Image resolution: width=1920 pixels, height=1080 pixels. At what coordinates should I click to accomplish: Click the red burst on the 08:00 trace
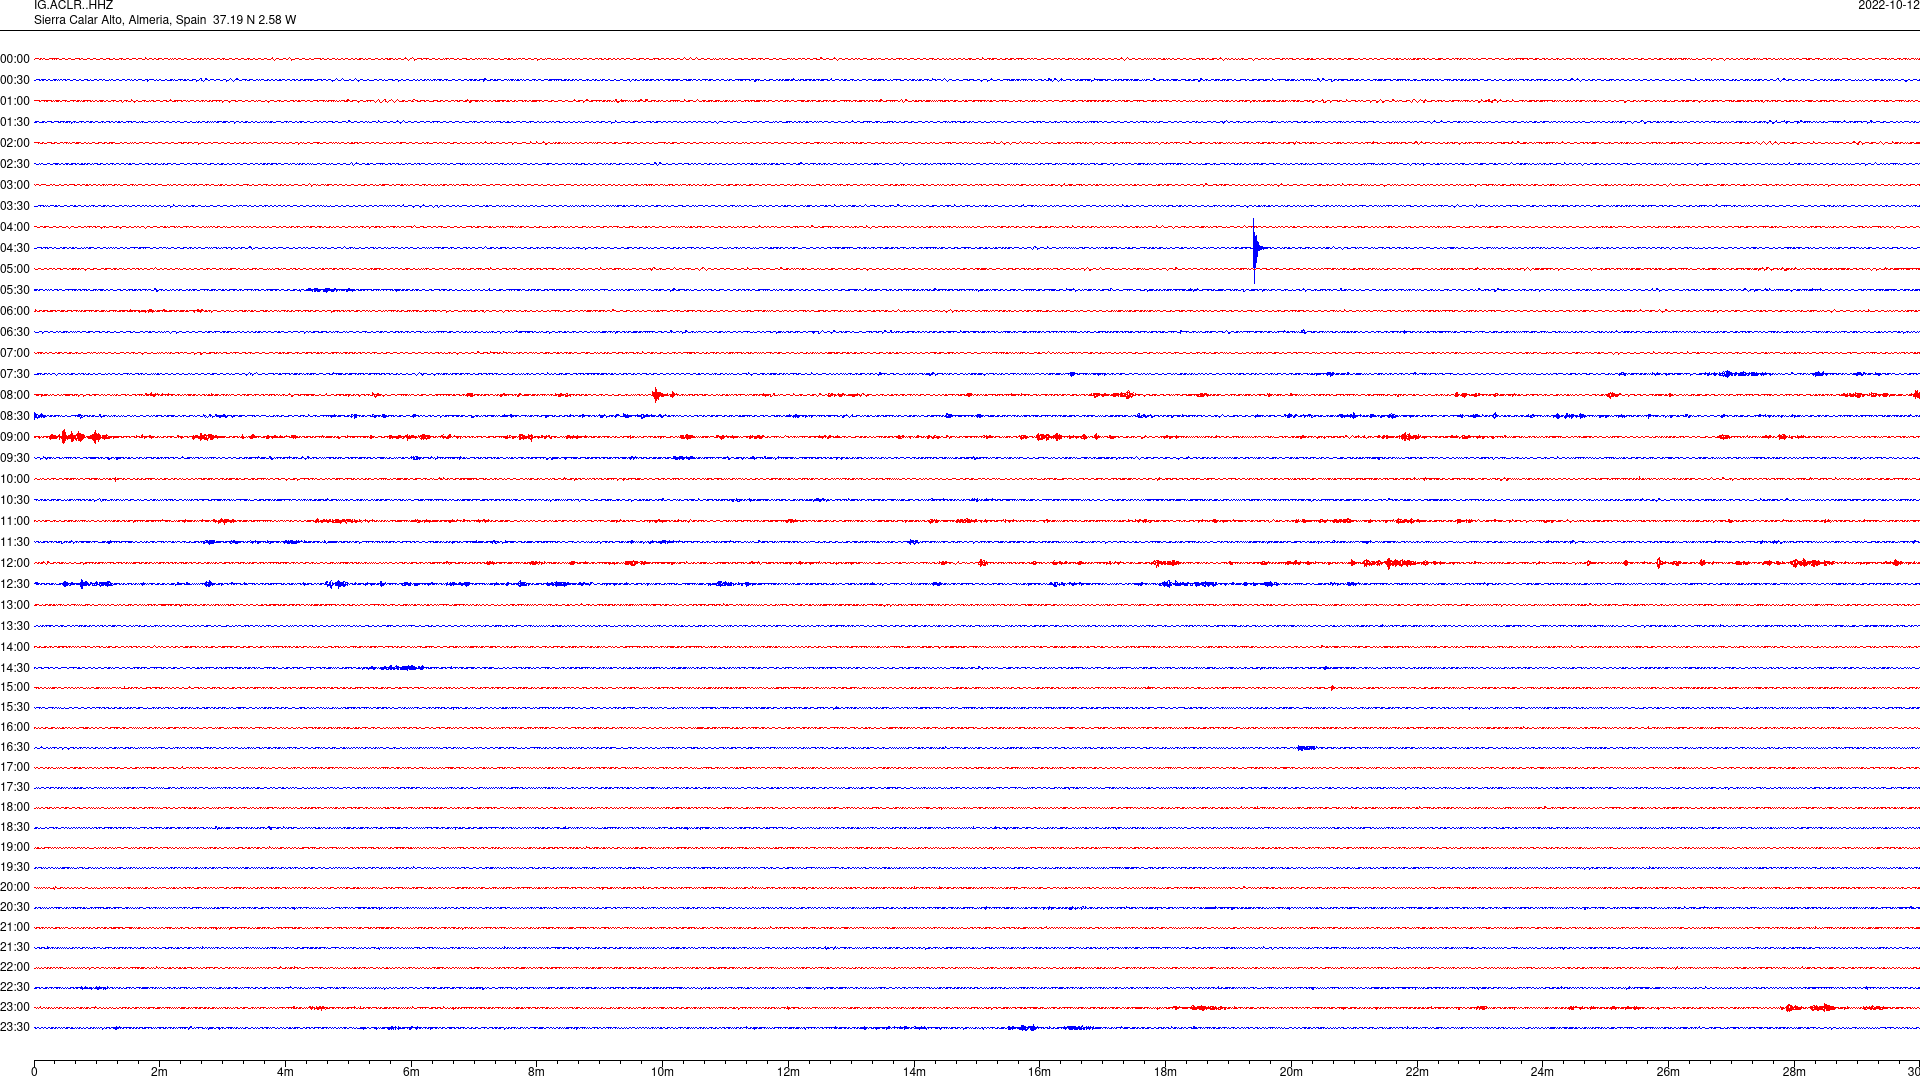(x=660, y=395)
